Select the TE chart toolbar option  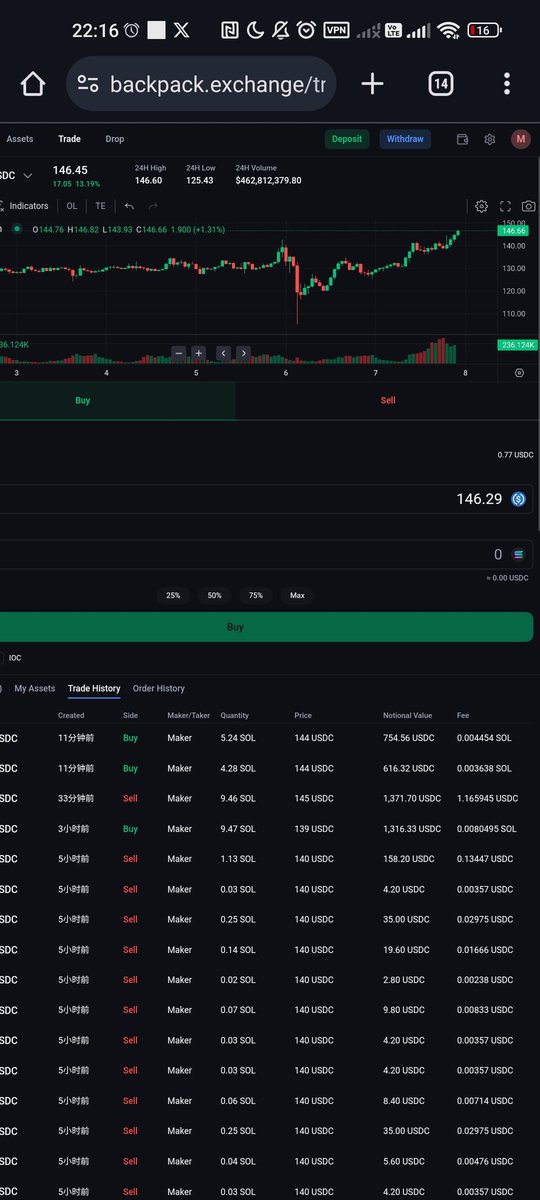(x=100, y=206)
